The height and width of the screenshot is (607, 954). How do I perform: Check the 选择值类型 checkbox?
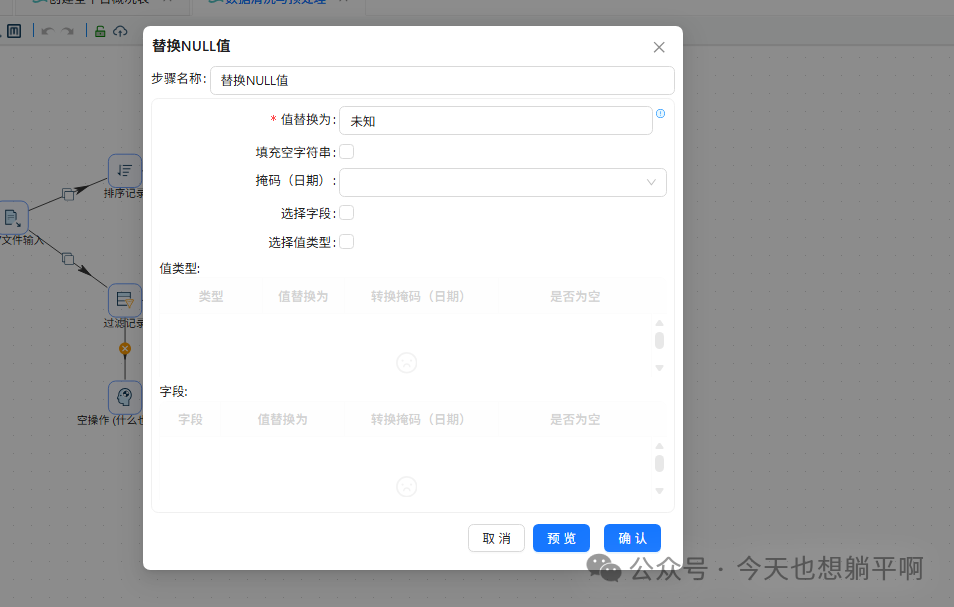click(347, 241)
